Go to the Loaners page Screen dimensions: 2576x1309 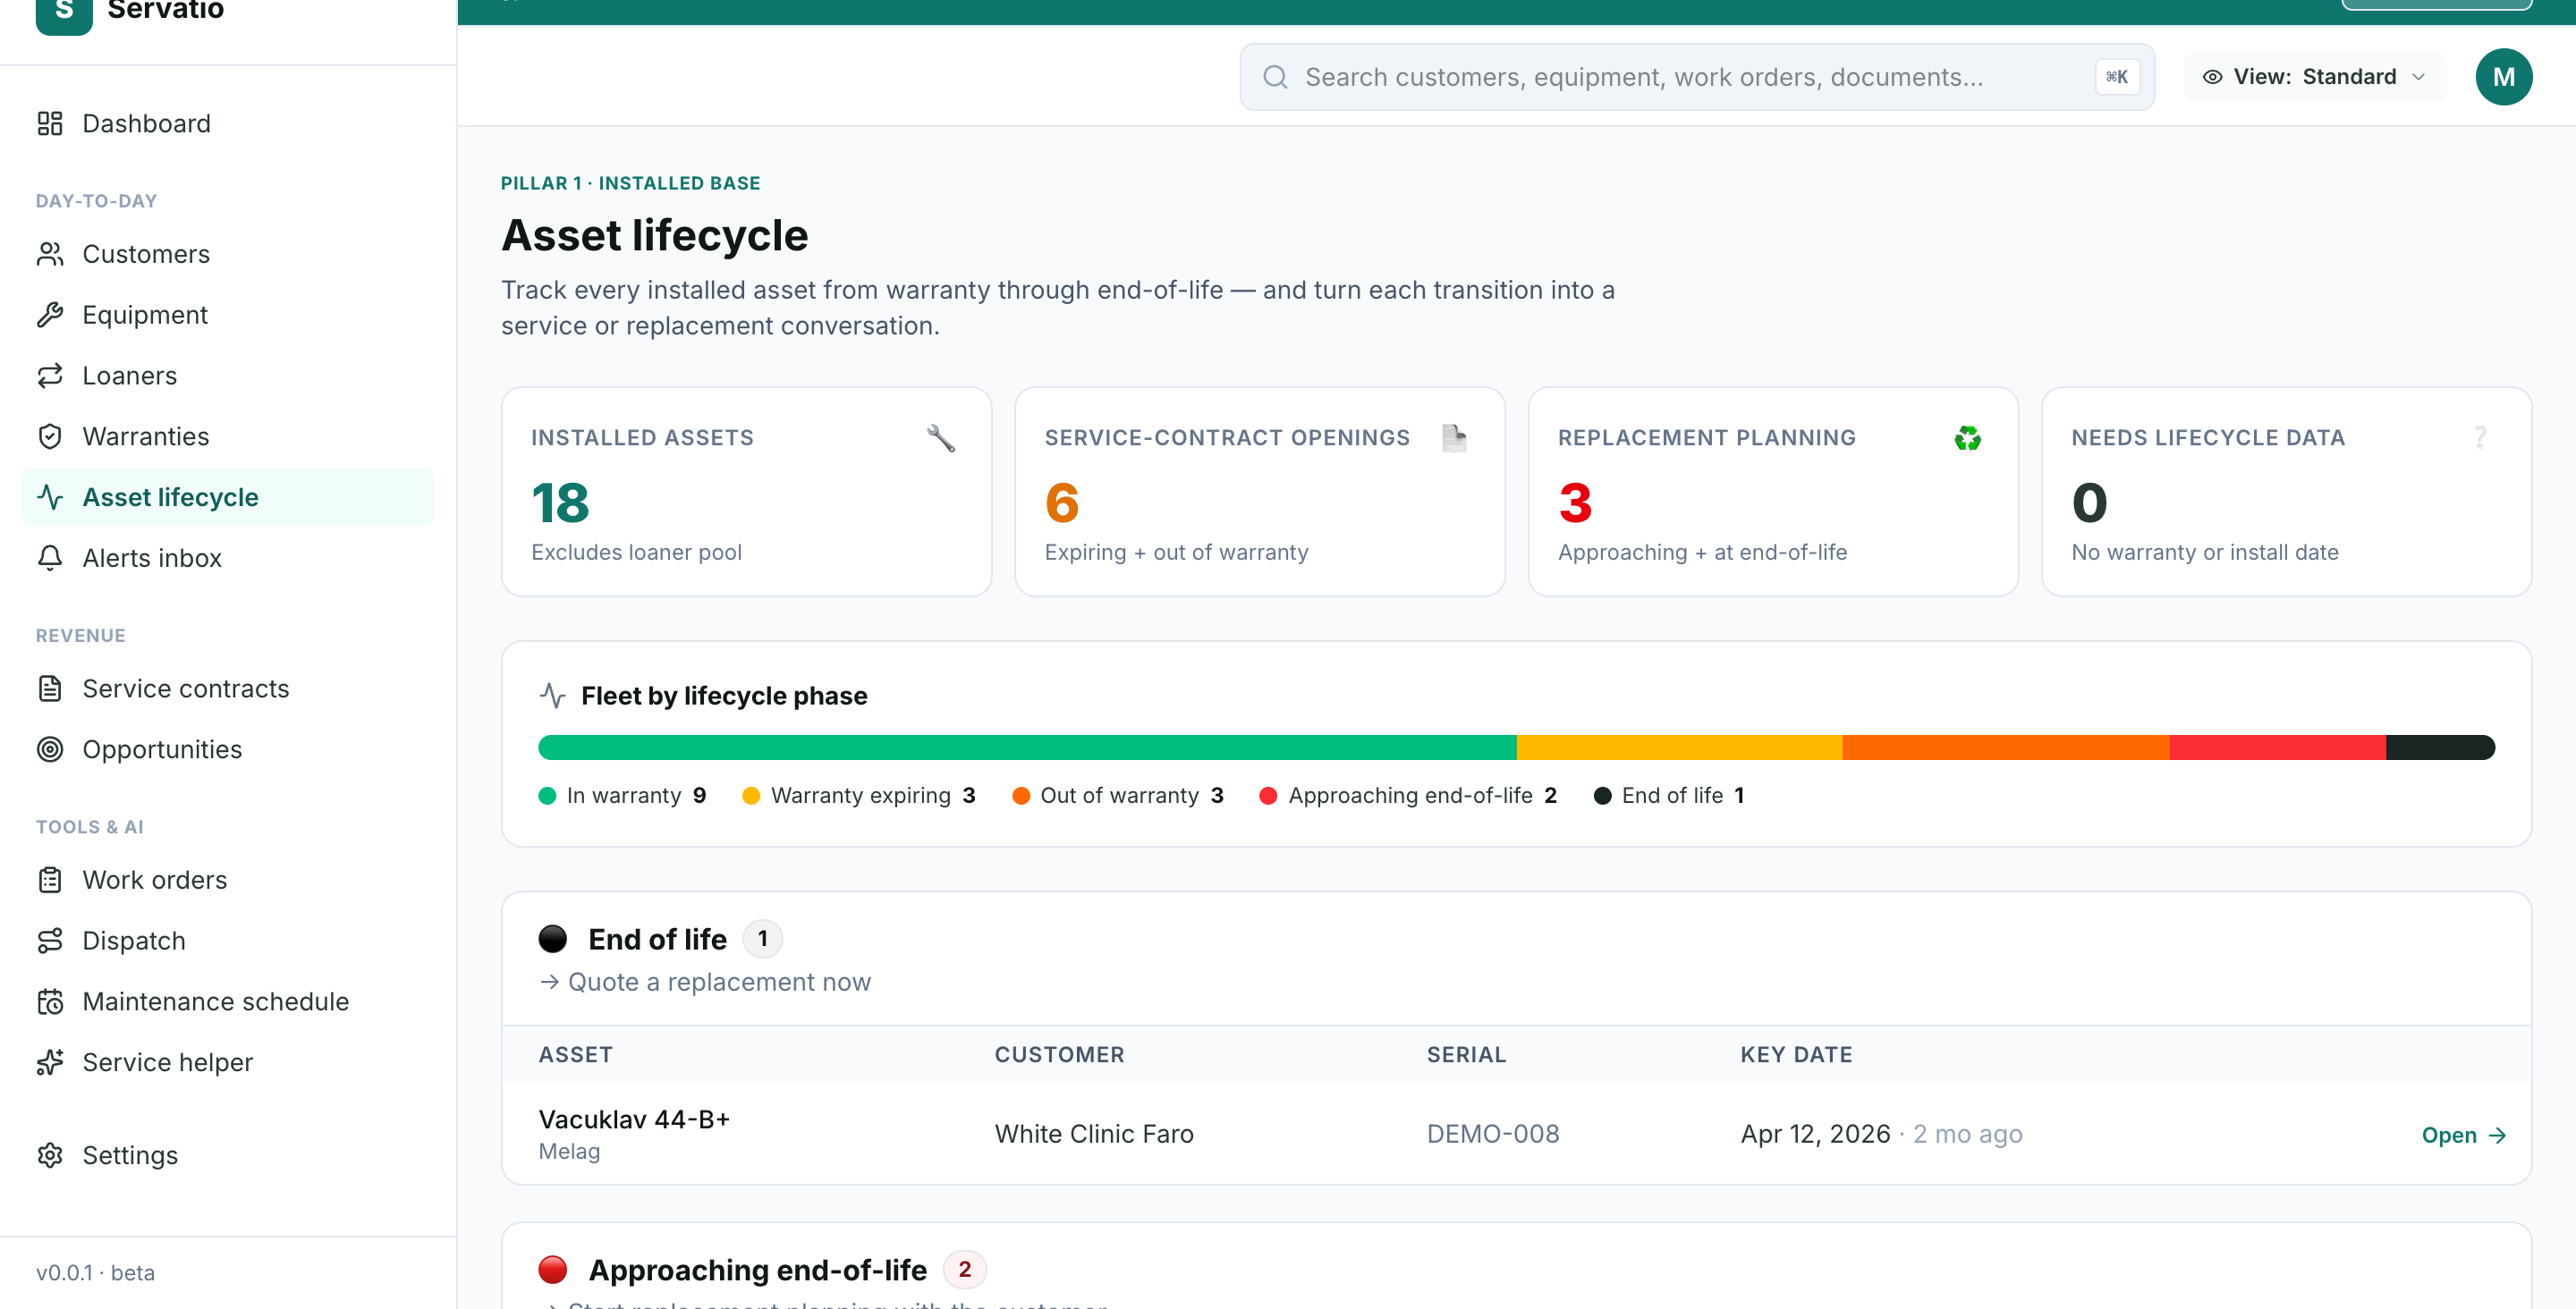tap(228, 376)
